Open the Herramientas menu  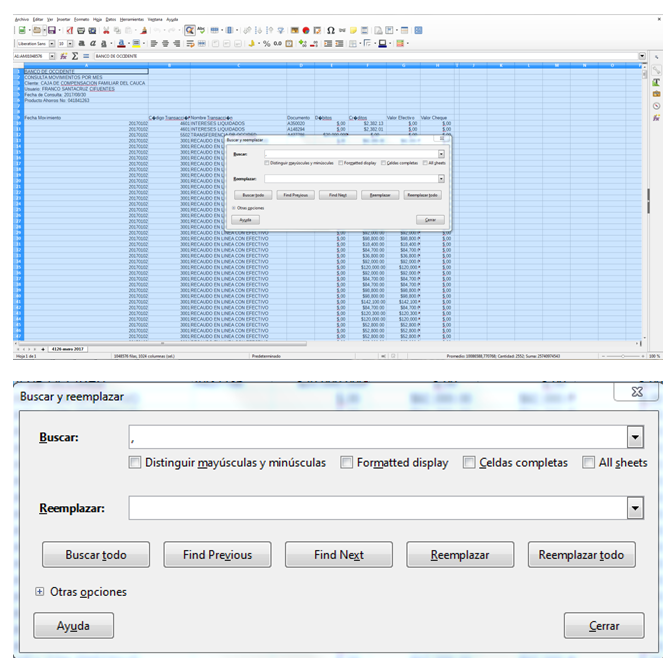point(131,19)
